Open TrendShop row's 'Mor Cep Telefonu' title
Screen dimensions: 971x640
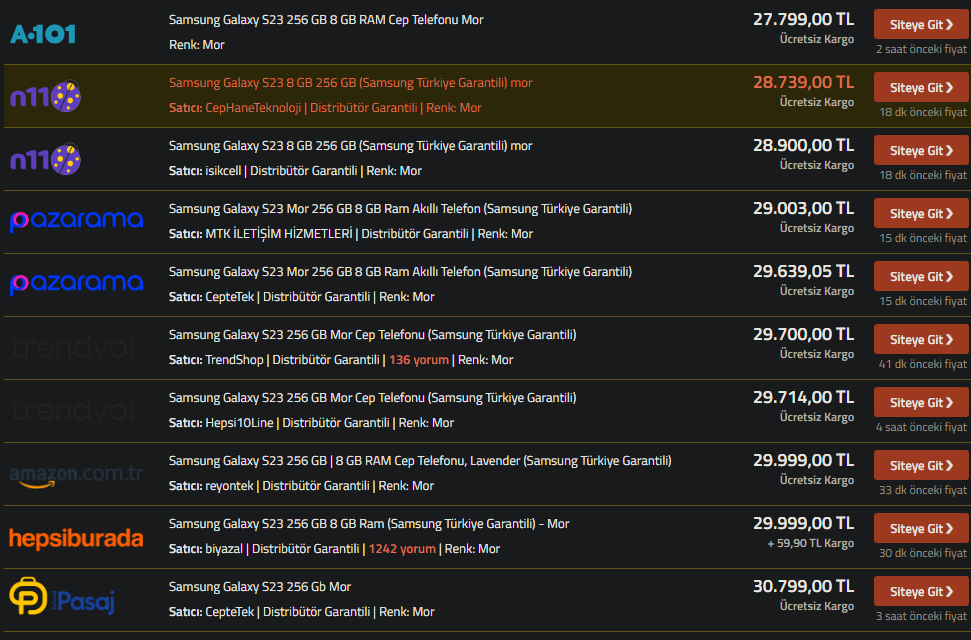pos(372,335)
